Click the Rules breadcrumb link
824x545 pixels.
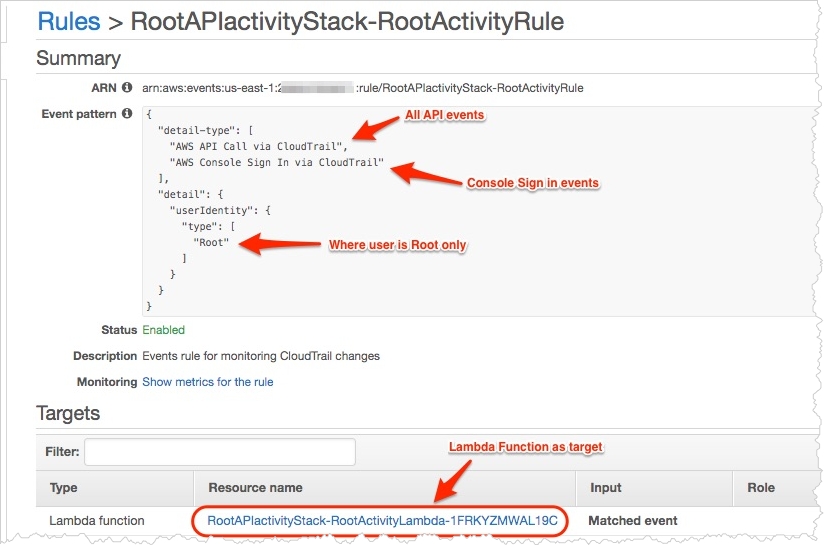coord(69,20)
